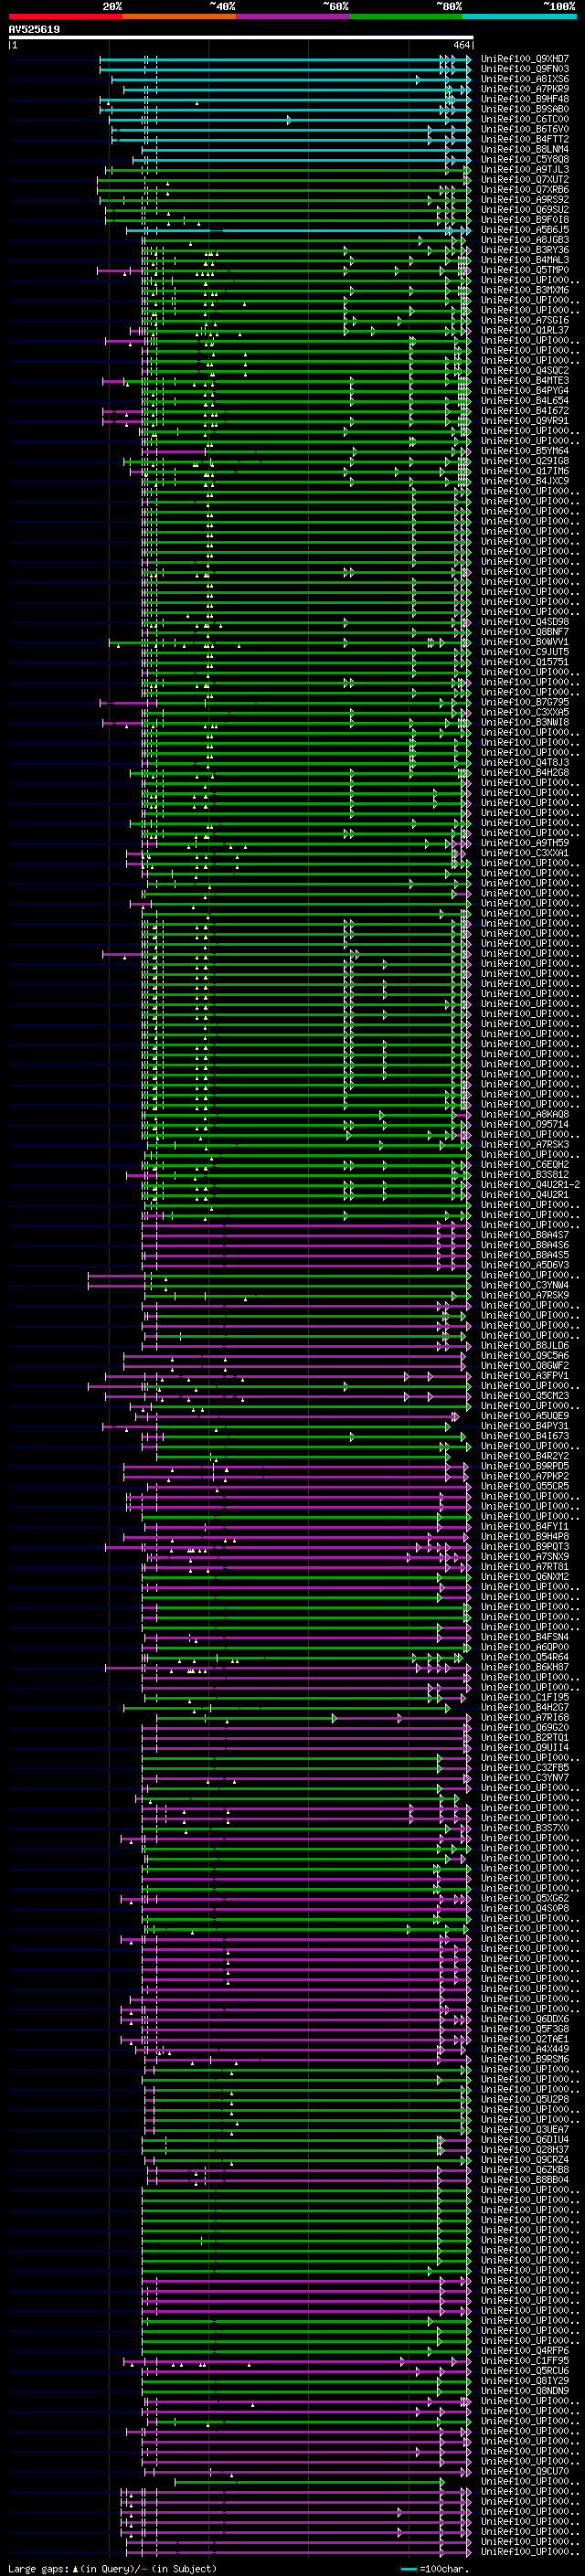Open hit UniRef100_A7PKR9
The image size is (585, 2576).
[x=525, y=89]
